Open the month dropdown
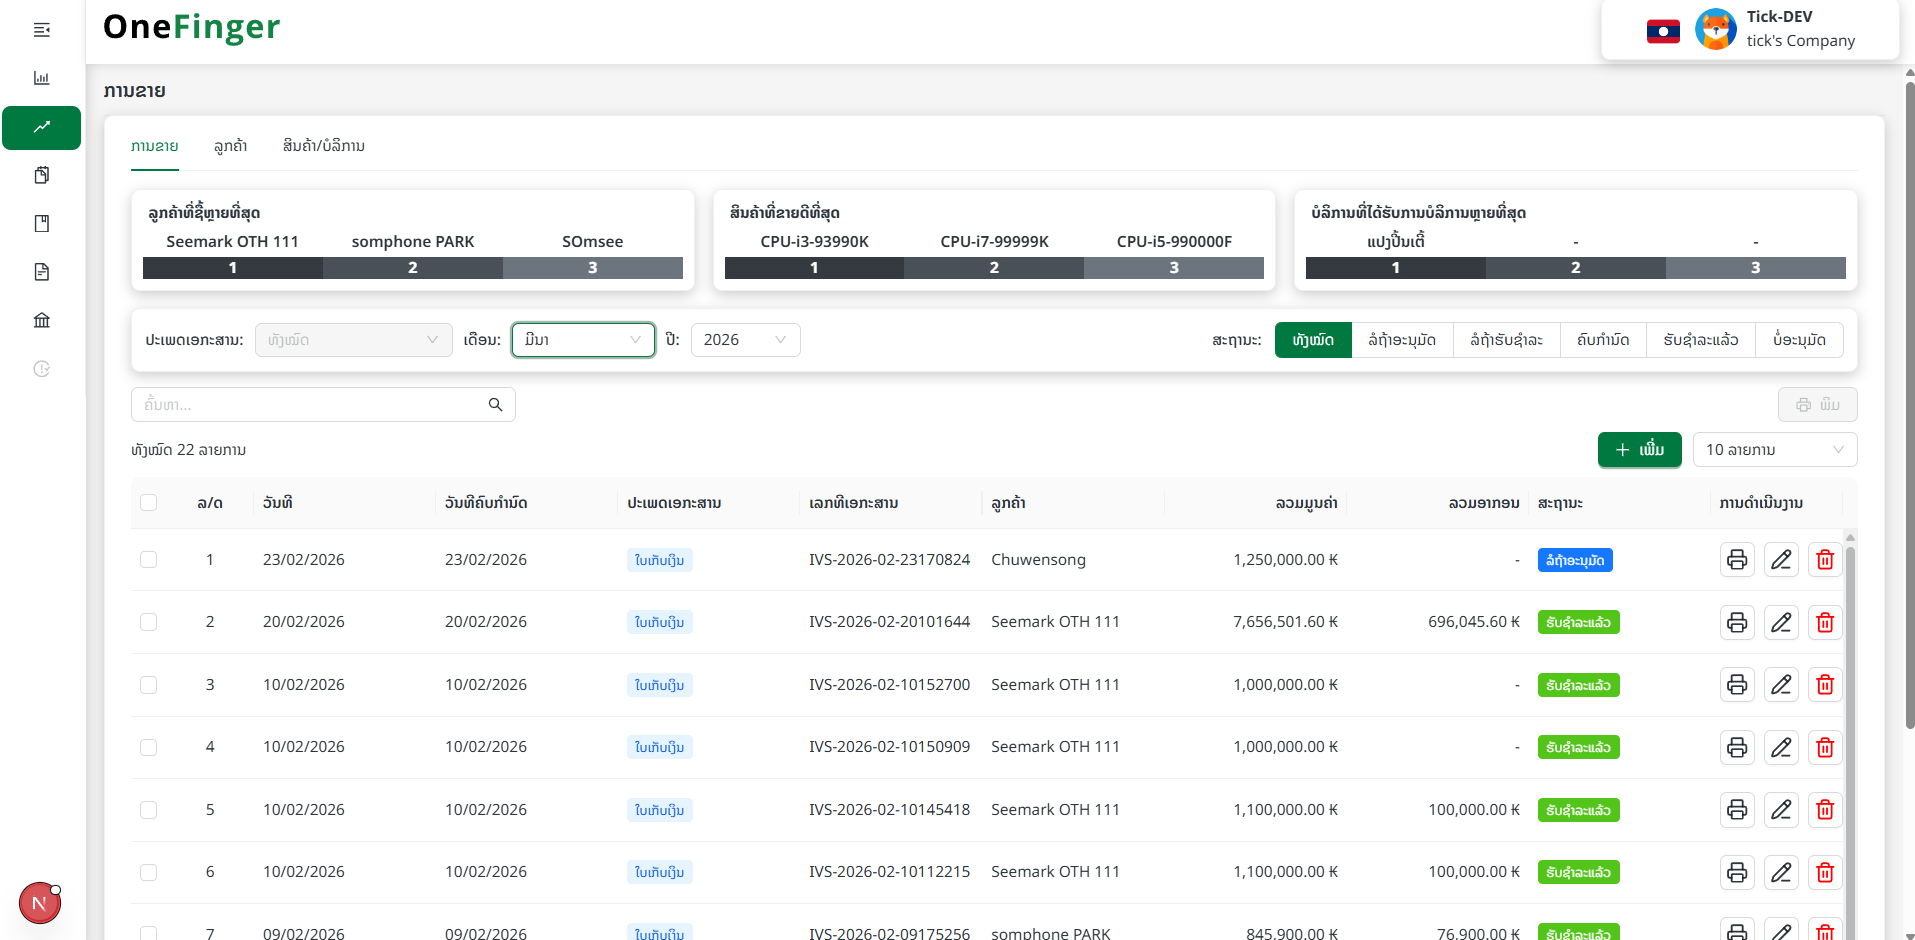This screenshot has width=1915, height=940. click(583, 340)
